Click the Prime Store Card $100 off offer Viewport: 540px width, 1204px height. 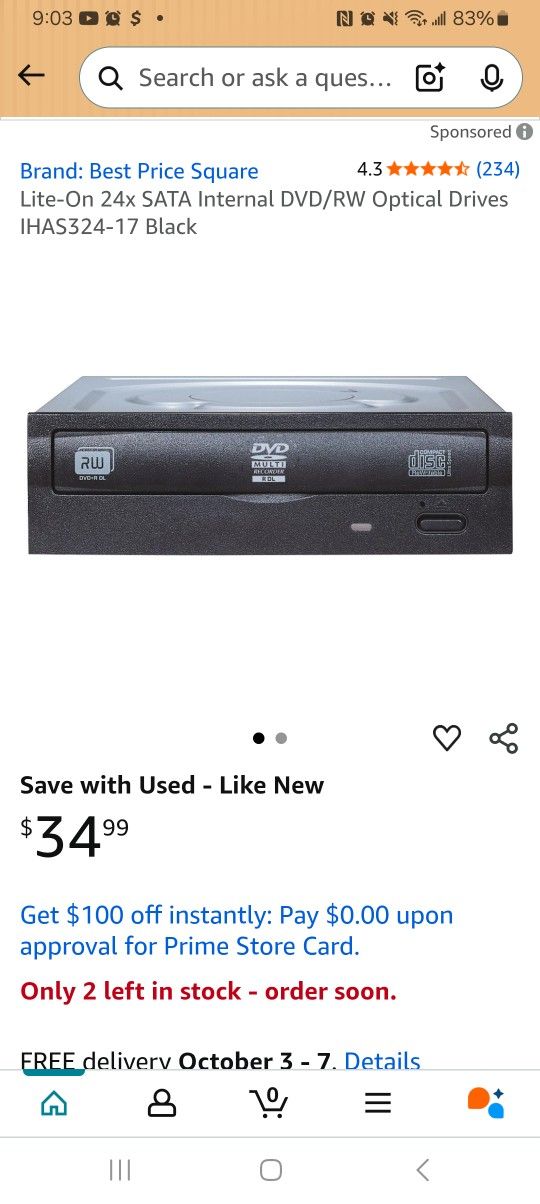tap(237, 930)
